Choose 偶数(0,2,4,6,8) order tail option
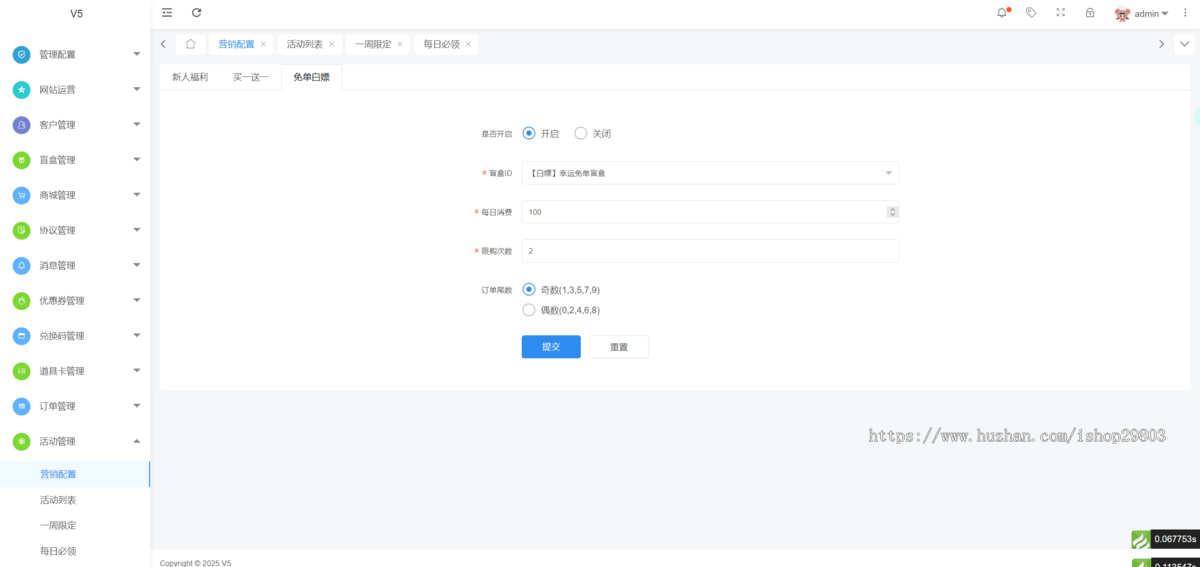 pos(561,310)
